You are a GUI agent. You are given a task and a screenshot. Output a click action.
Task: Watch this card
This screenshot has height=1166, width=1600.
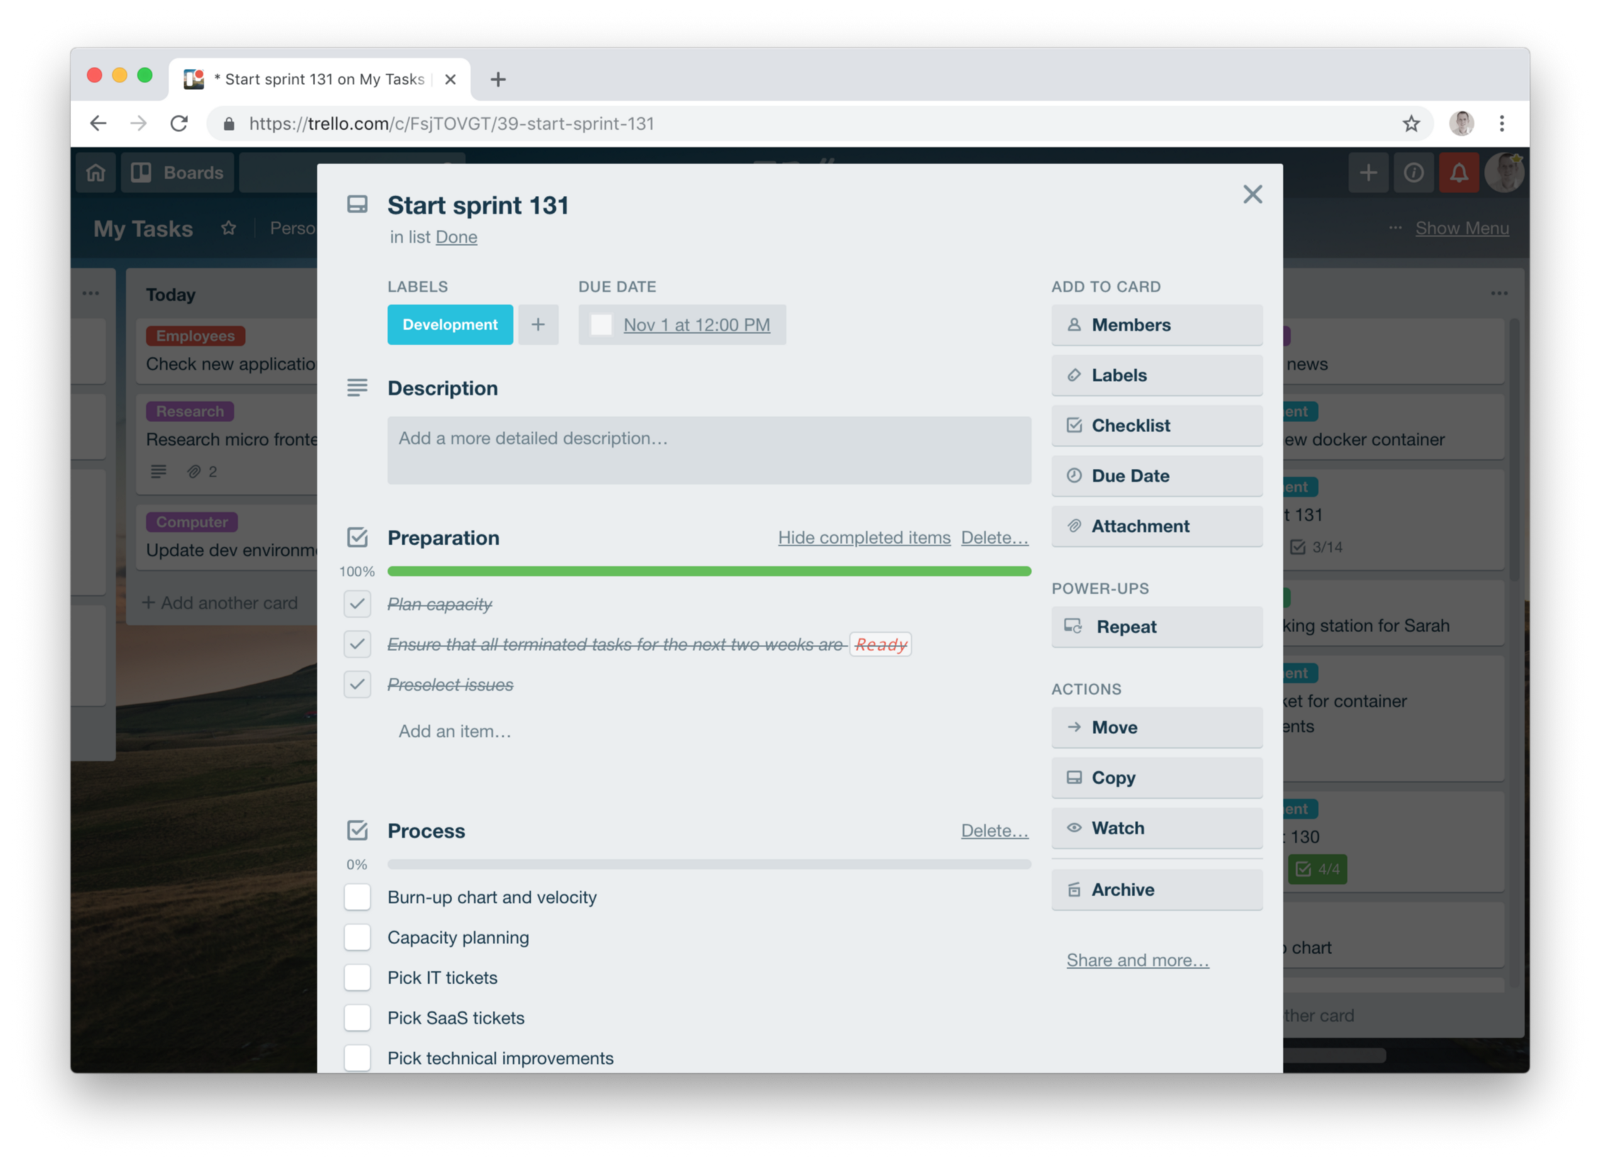[x=1156, y=828]
